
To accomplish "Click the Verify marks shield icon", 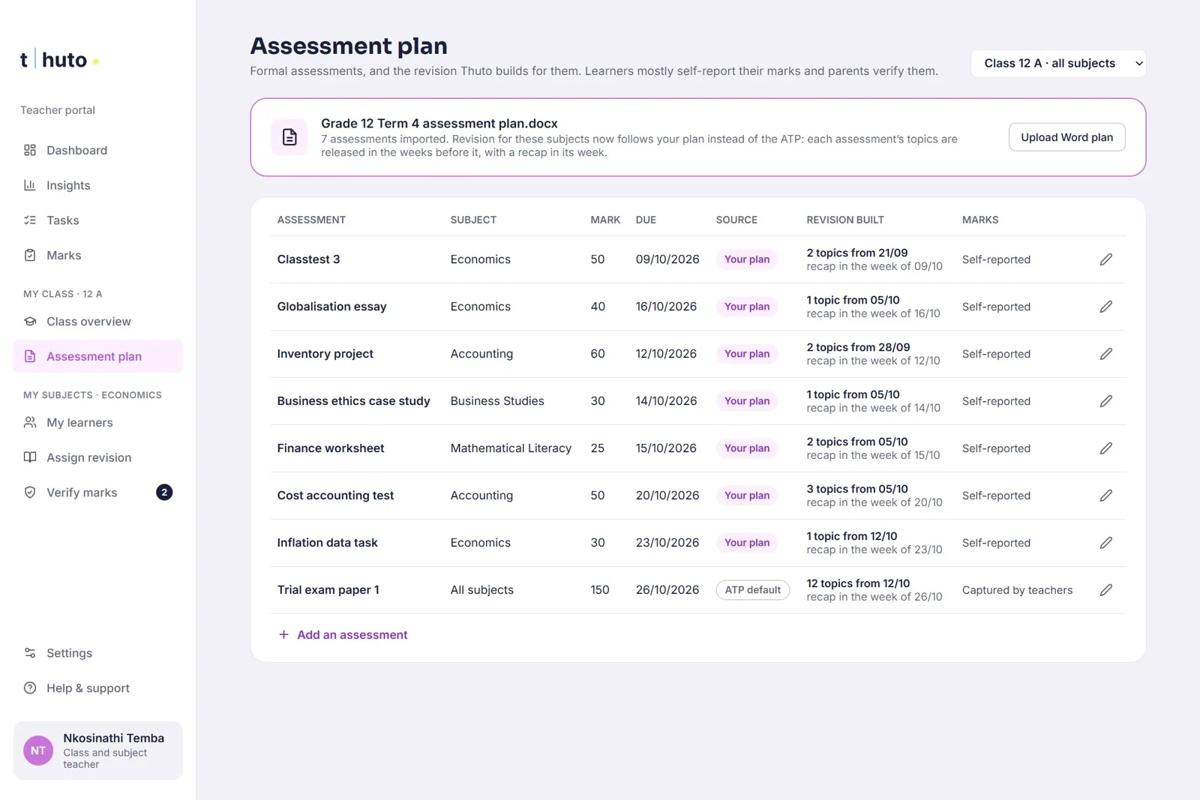I will 30,492.
